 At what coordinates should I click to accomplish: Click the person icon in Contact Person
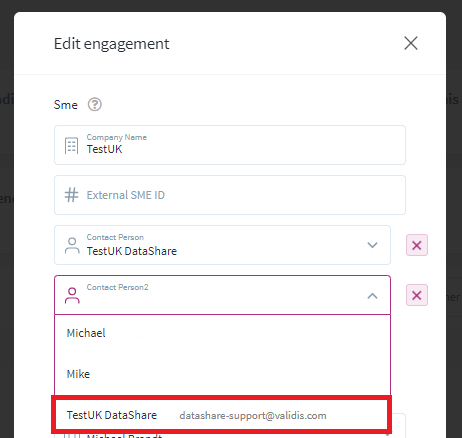[x=72, y=246]
